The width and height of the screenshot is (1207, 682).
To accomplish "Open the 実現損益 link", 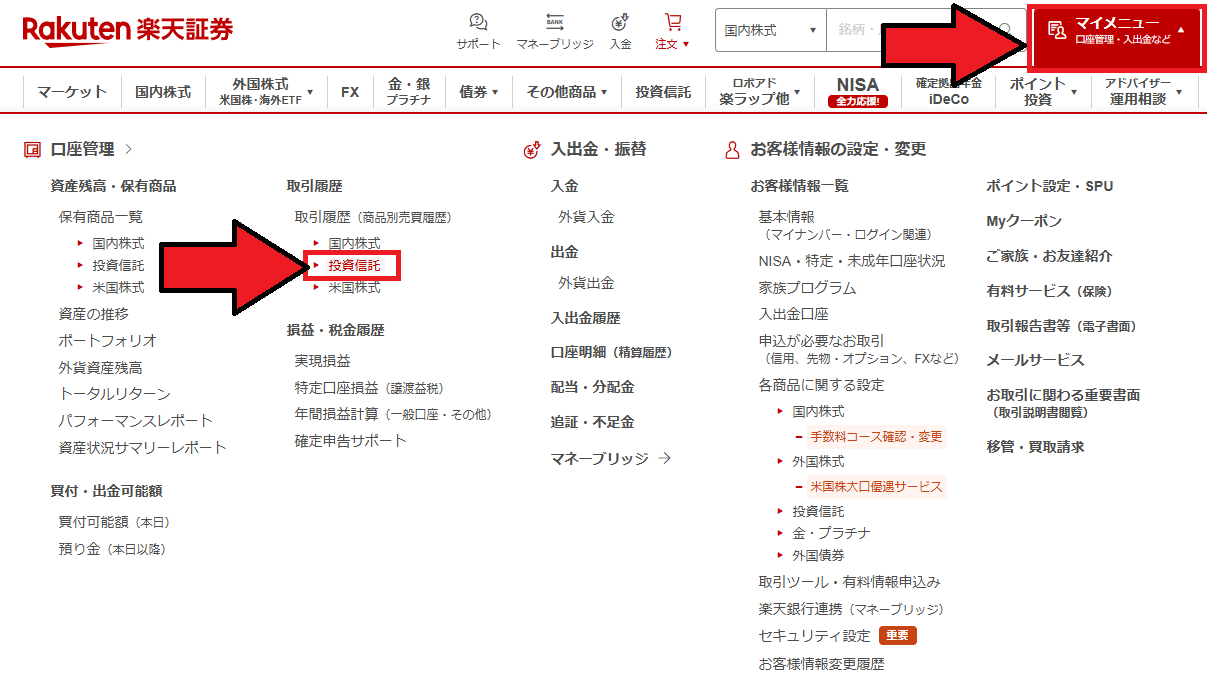I will coord(322,361).
